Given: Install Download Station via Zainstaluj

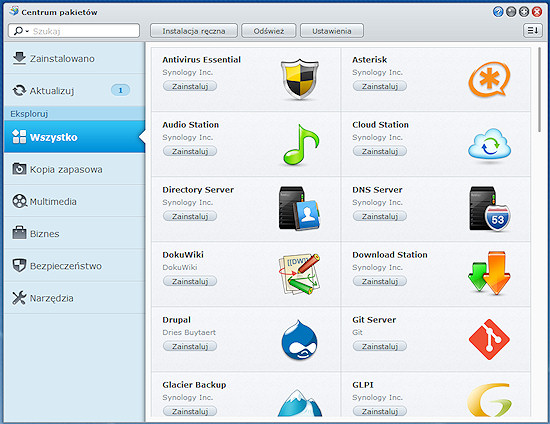Looking at the screenshot, I should [380, 281].
